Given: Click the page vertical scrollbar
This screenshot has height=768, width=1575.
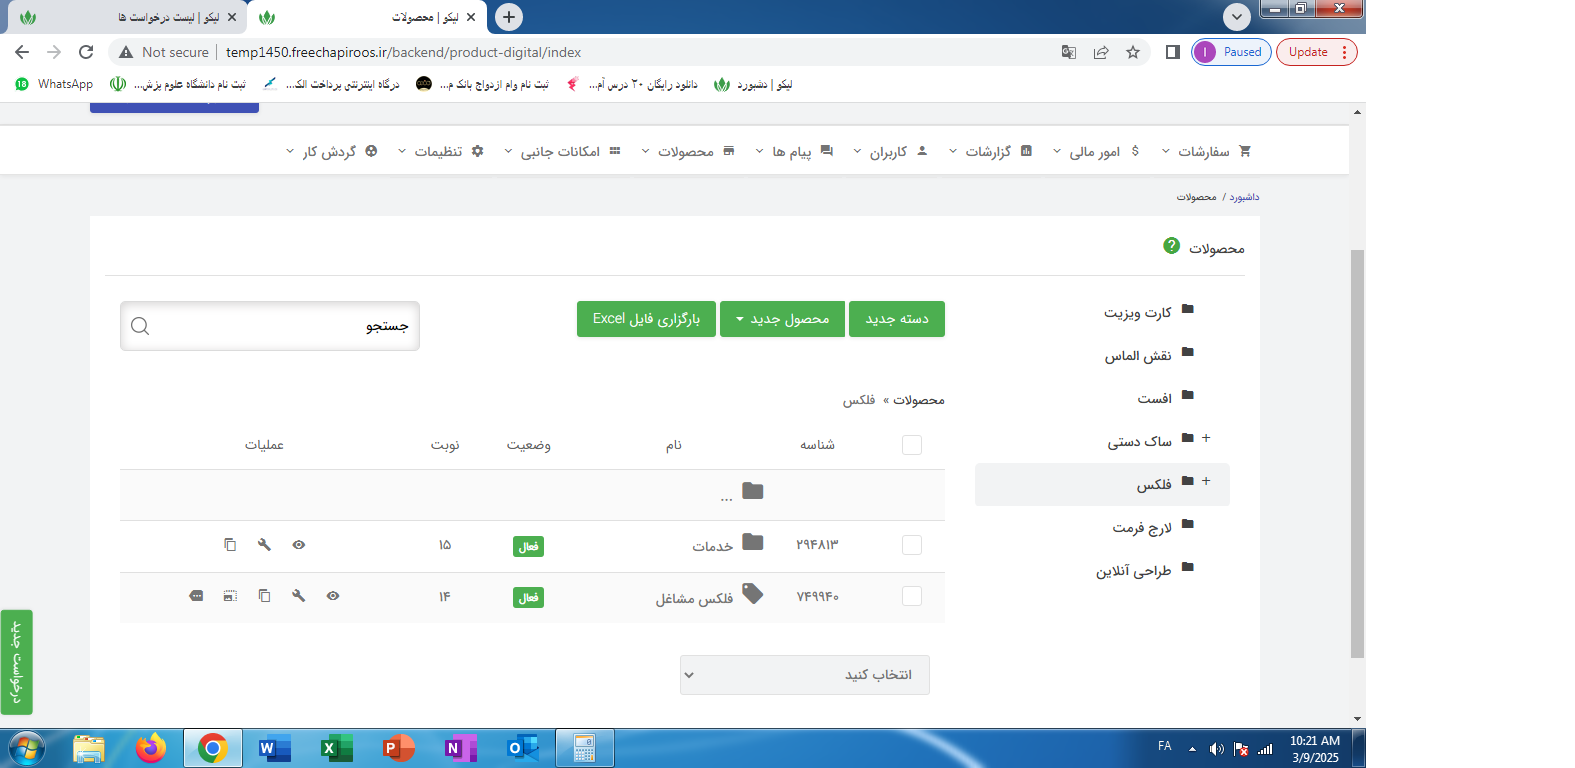Looking at the screenshot, I should click(1357, 453).
